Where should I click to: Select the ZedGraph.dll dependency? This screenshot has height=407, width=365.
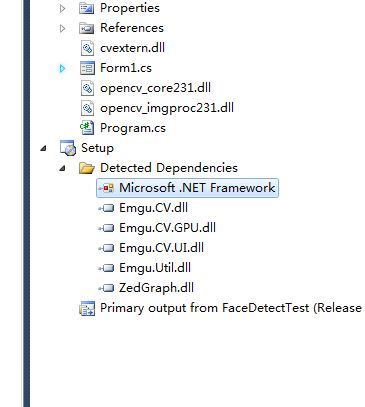click(x=156, y=288)
